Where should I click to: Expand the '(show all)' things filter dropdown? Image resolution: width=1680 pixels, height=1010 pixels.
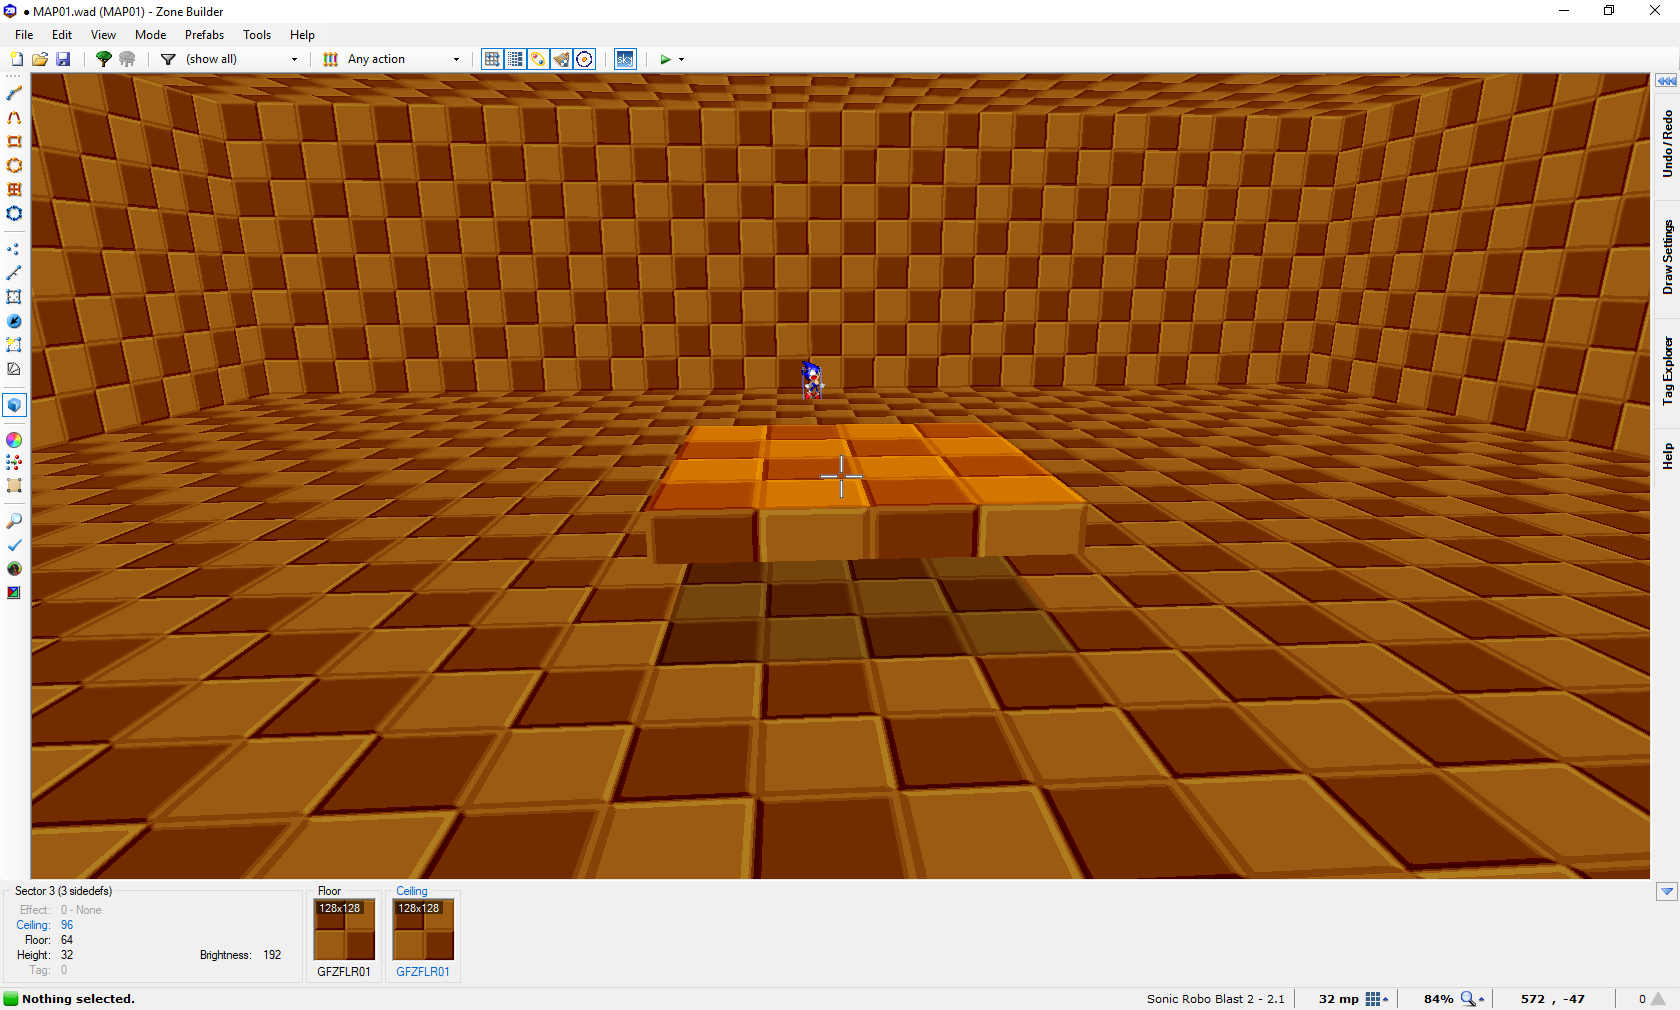pos(294,59)
